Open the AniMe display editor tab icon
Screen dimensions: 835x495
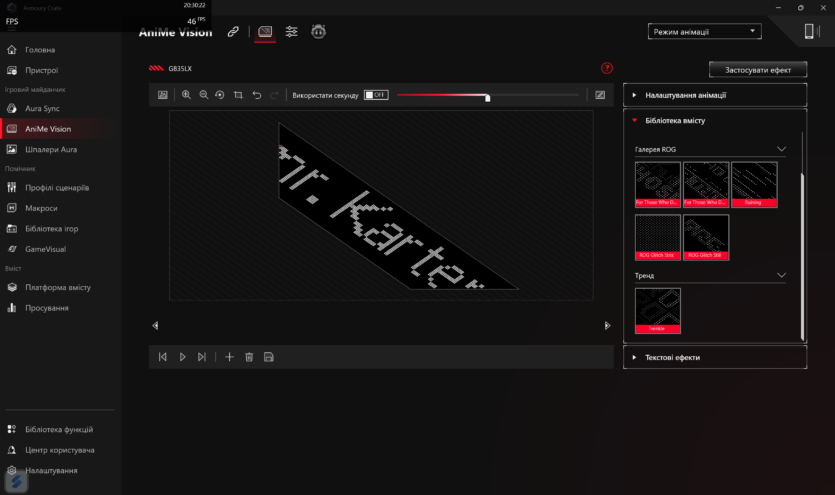(x=265, y=32)
